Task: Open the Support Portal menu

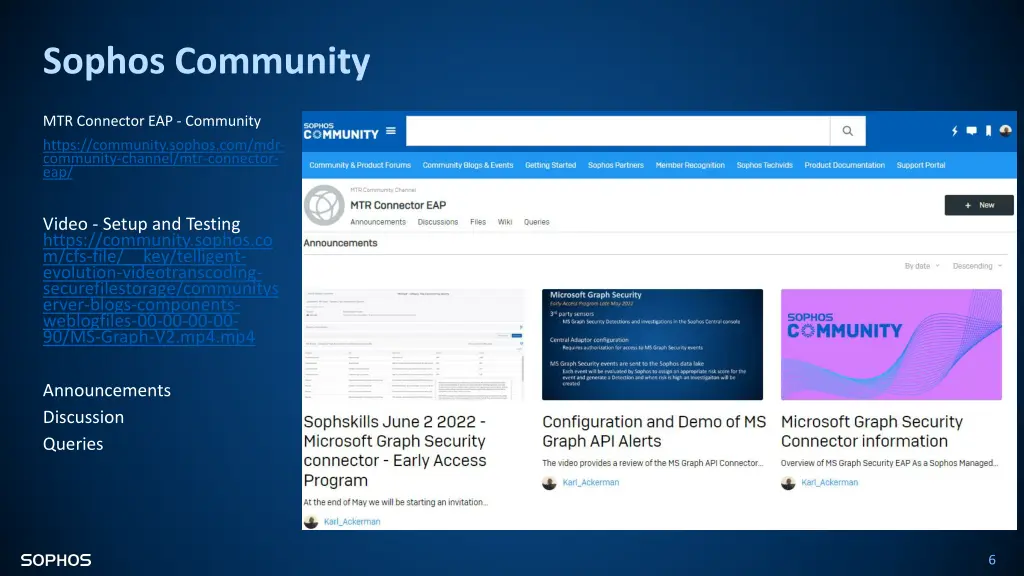Action: pos(921,165)
